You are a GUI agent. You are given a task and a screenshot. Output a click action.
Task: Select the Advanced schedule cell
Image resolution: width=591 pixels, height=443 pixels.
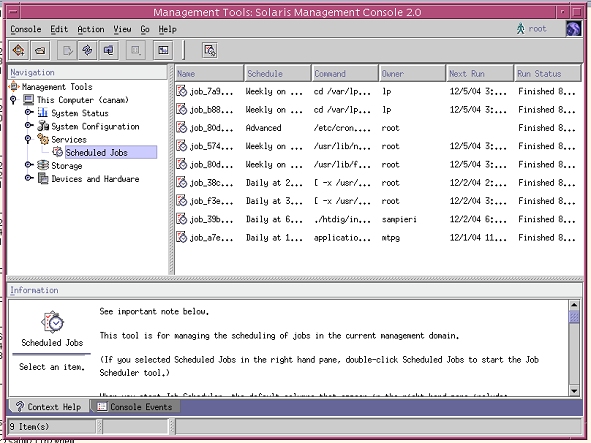263,128
